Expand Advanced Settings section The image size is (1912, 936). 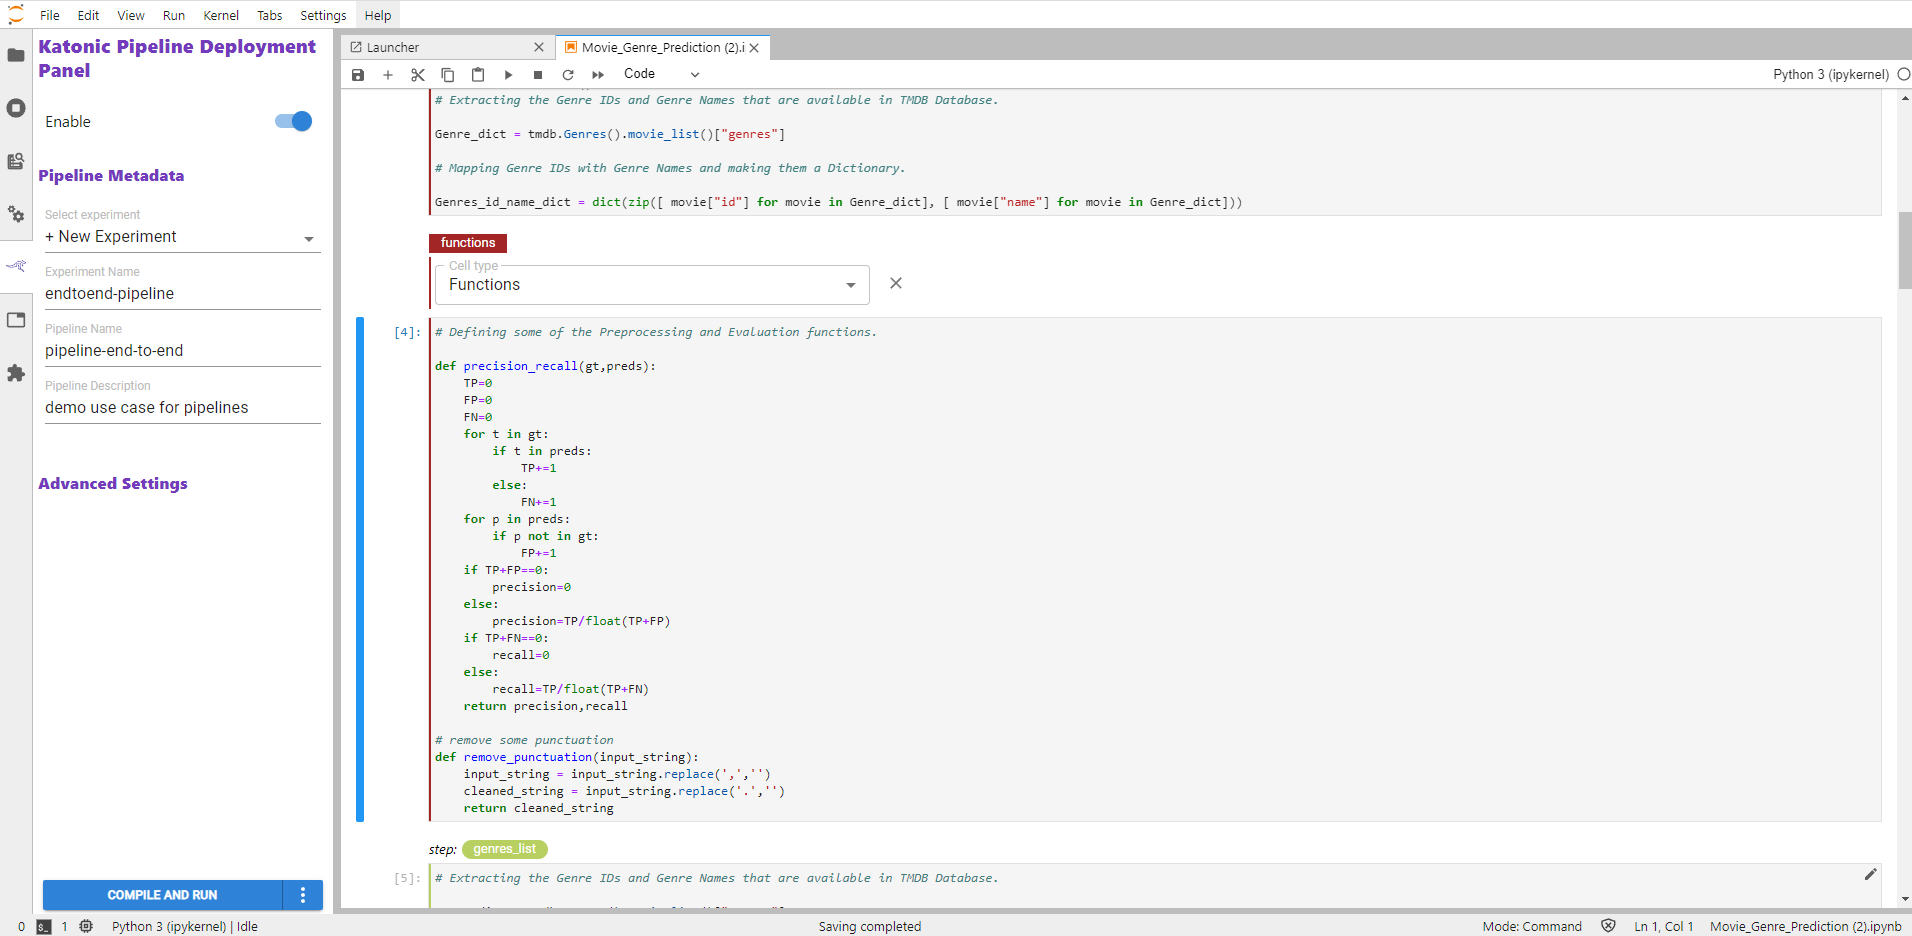(113, 484)
